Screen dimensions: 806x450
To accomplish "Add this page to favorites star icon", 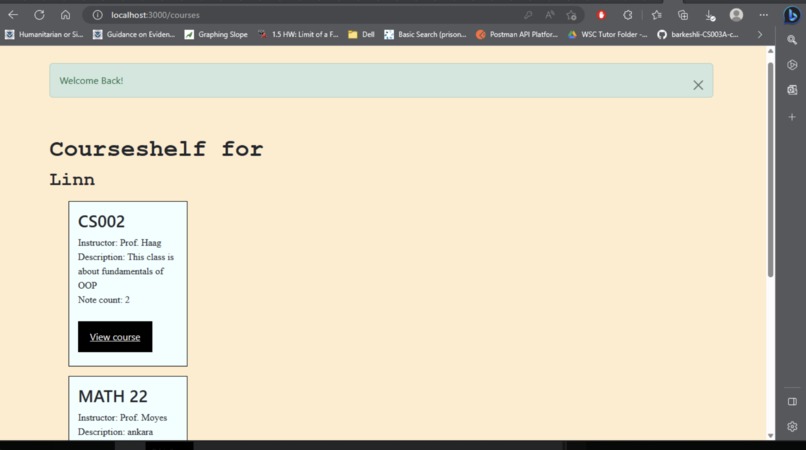I will point(571,15).
